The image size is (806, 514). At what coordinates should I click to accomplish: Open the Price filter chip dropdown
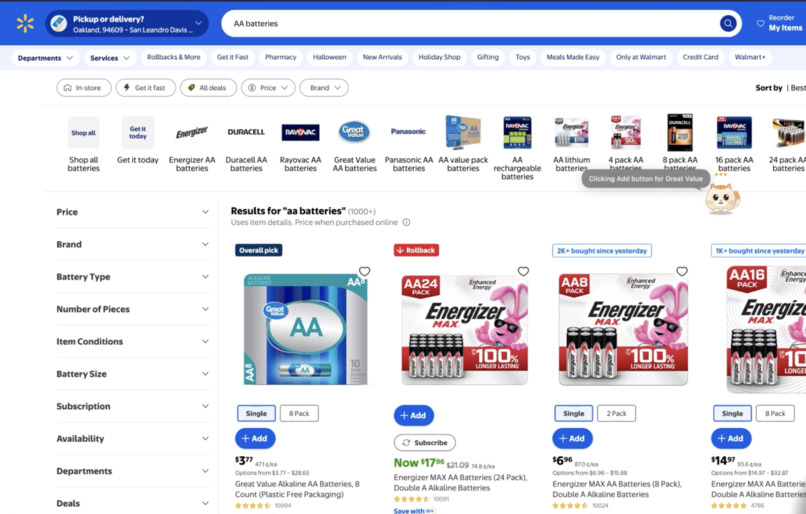click(x=268, y=88)
